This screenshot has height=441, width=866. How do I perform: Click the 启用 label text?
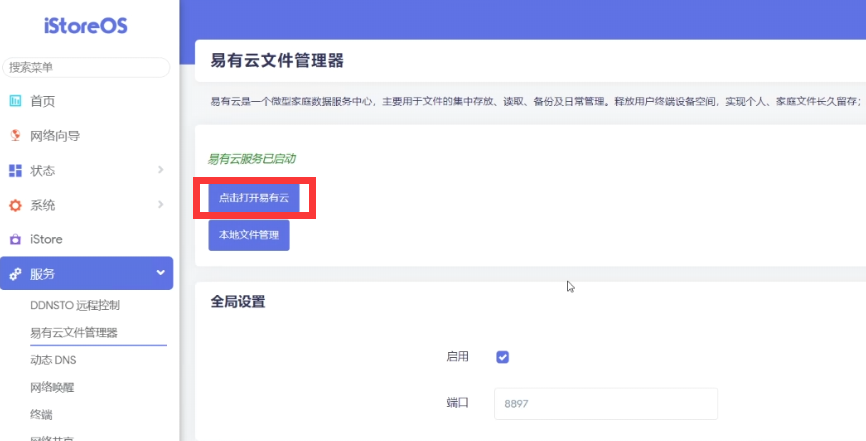coord(457,357)
